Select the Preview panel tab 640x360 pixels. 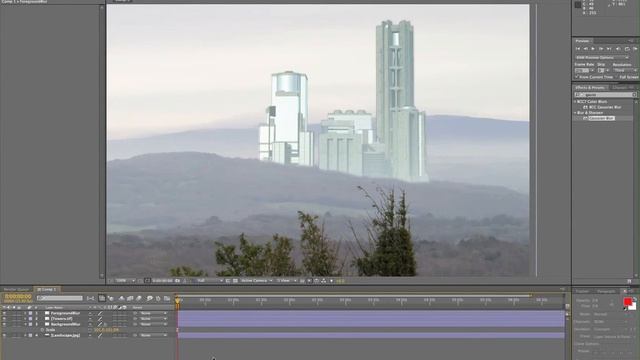(x=582, y=41)
